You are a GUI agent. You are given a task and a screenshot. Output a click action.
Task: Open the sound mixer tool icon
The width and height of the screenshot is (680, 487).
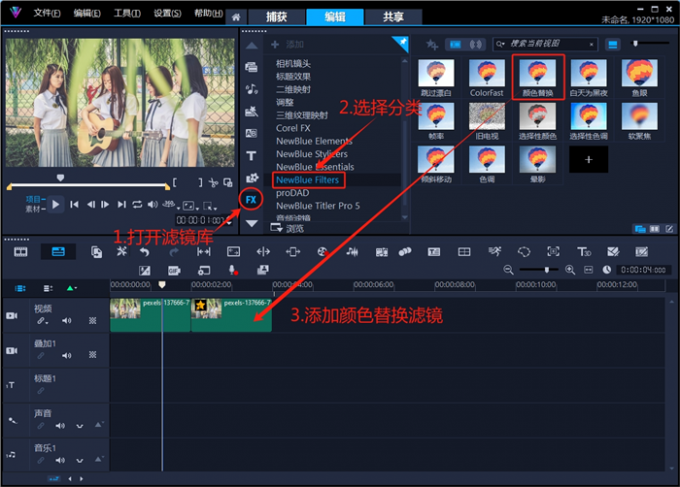(352, 252)
